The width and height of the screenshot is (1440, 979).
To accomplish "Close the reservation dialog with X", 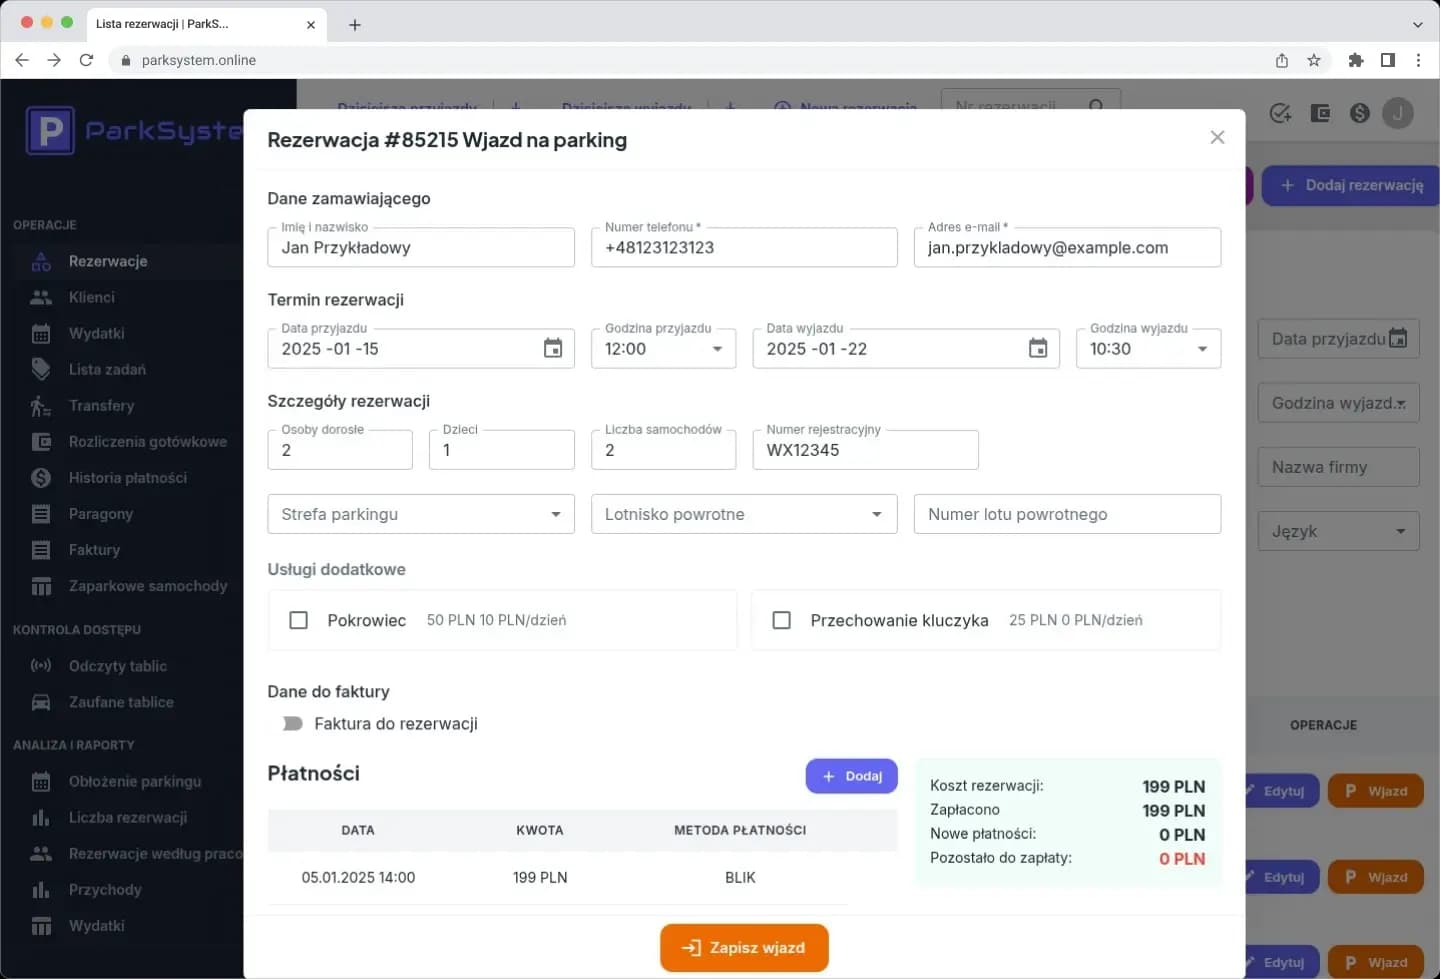I will point(1217,137).
